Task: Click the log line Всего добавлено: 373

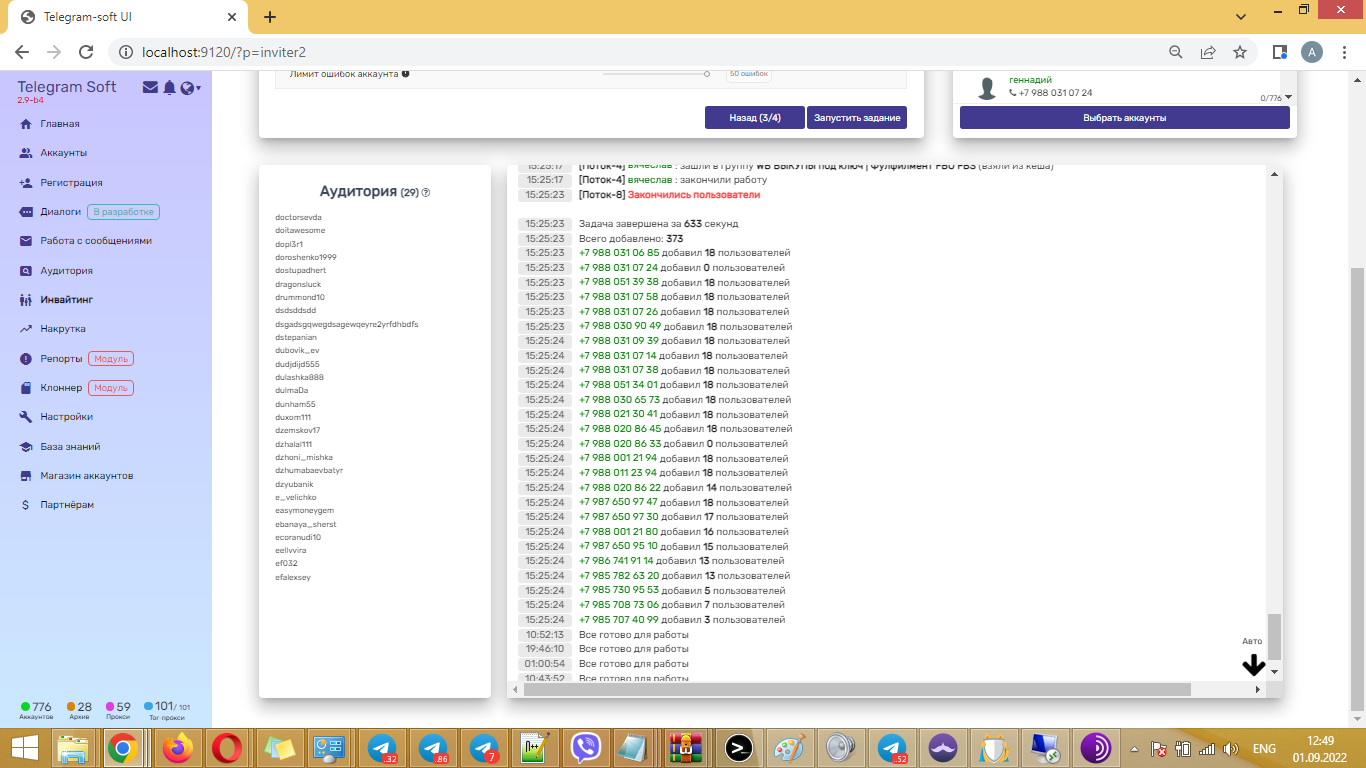Action: [x=631, y=239]
